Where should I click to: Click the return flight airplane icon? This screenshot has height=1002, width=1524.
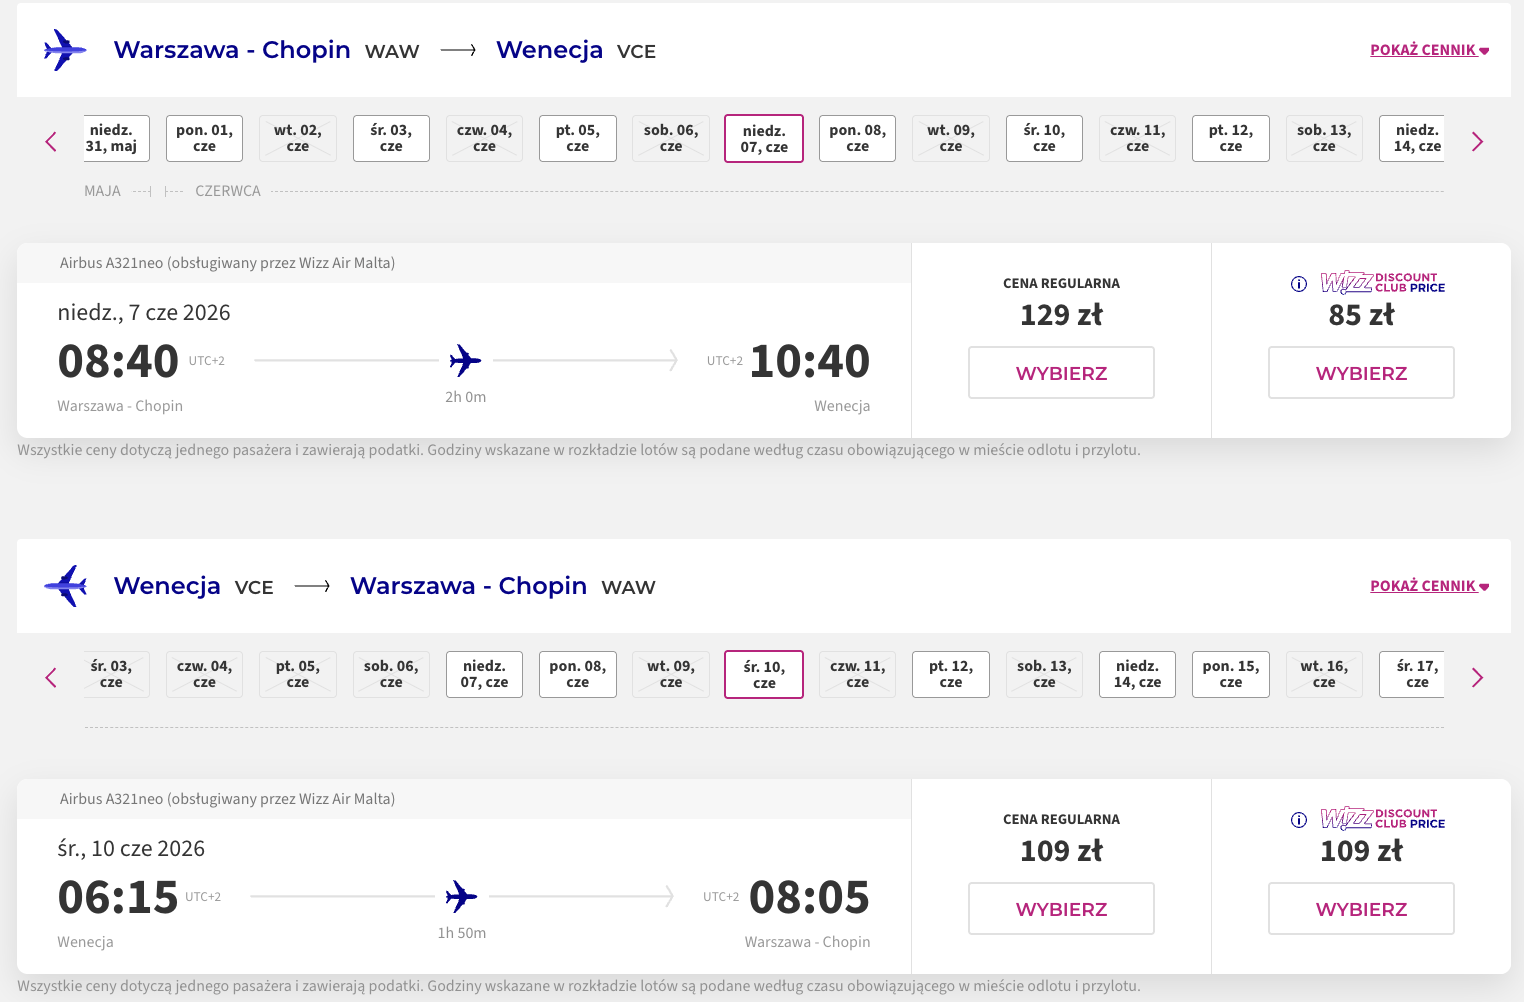[x=65, y=586]
